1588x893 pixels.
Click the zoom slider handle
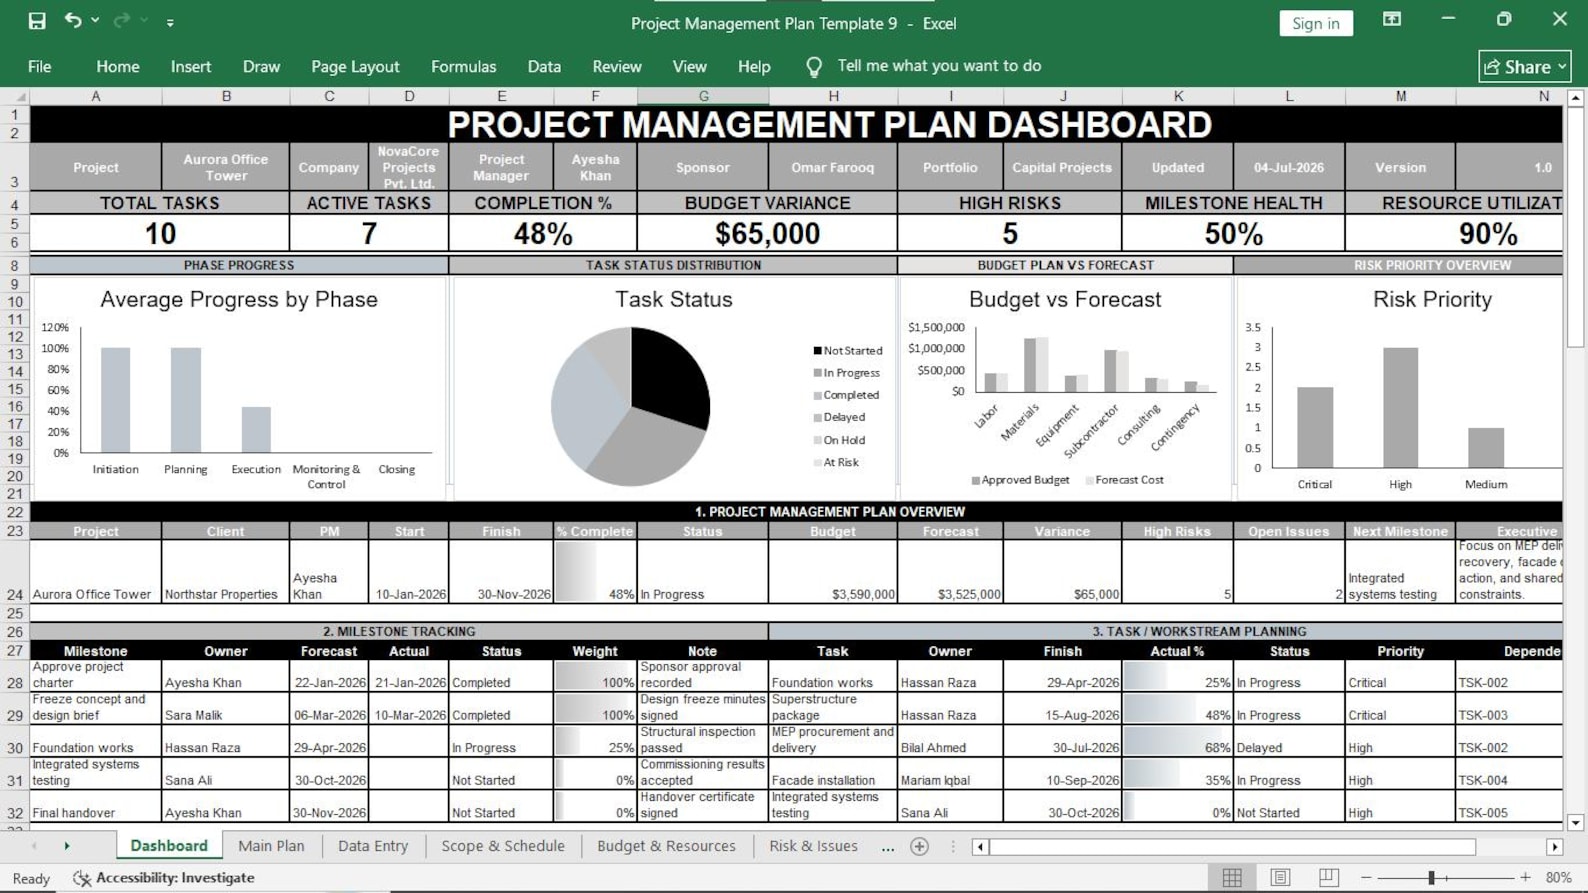(x=1432, y=878)
